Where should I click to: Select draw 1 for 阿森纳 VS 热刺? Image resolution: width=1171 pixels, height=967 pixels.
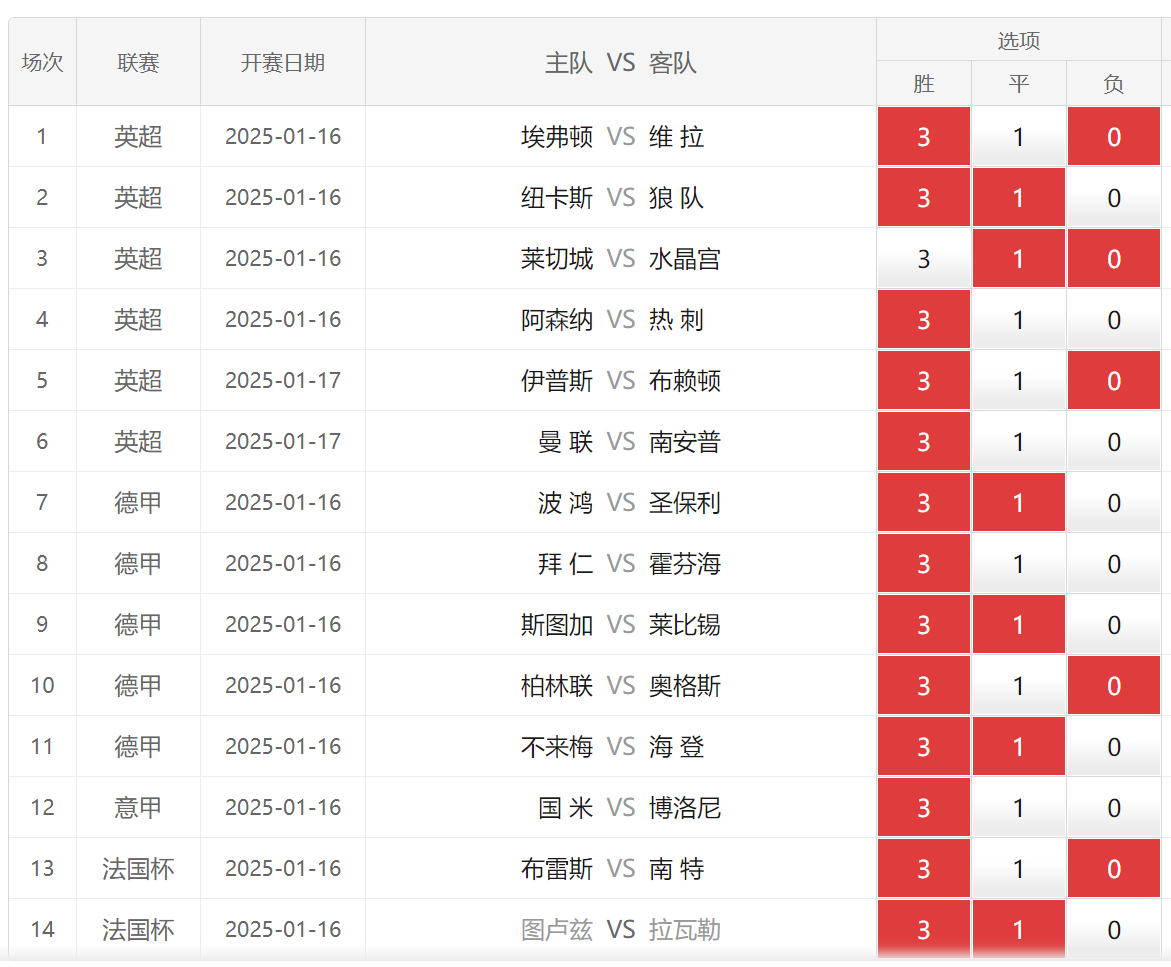coord(1019,320)
